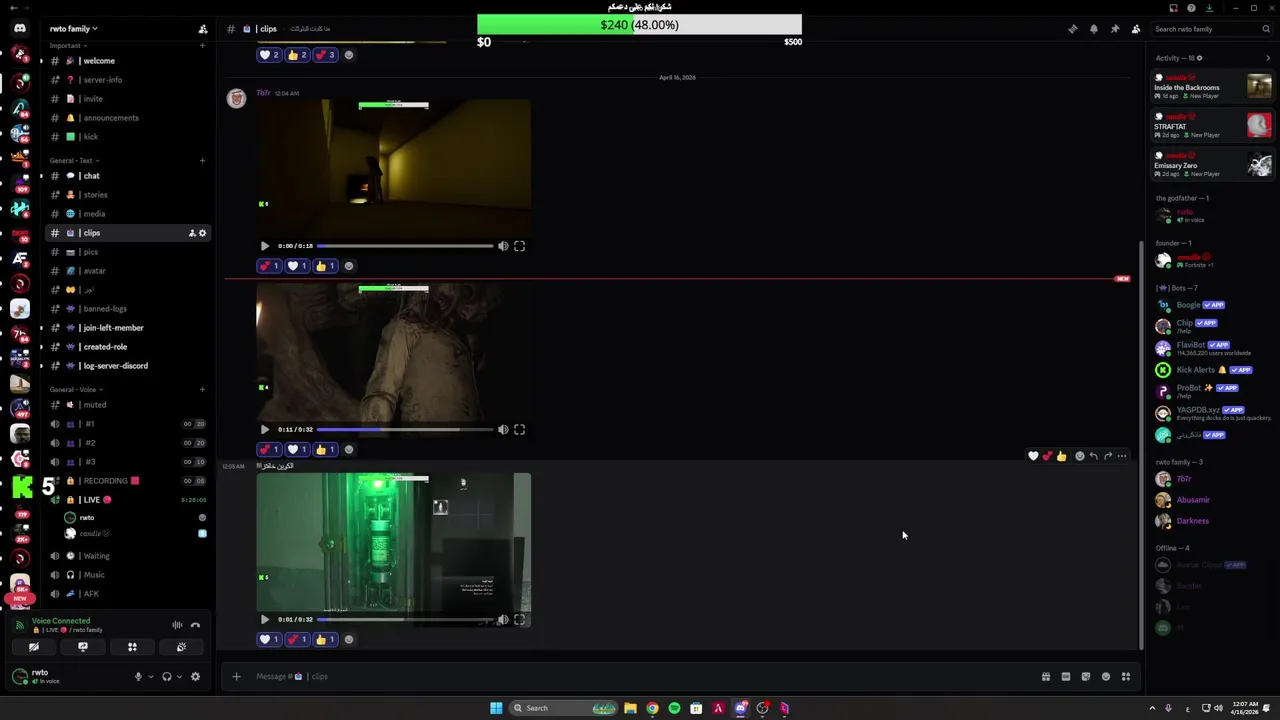Play the second video at 0:11/0:32
Viewport: 1280px width, 720px height.
coord(265,430)
